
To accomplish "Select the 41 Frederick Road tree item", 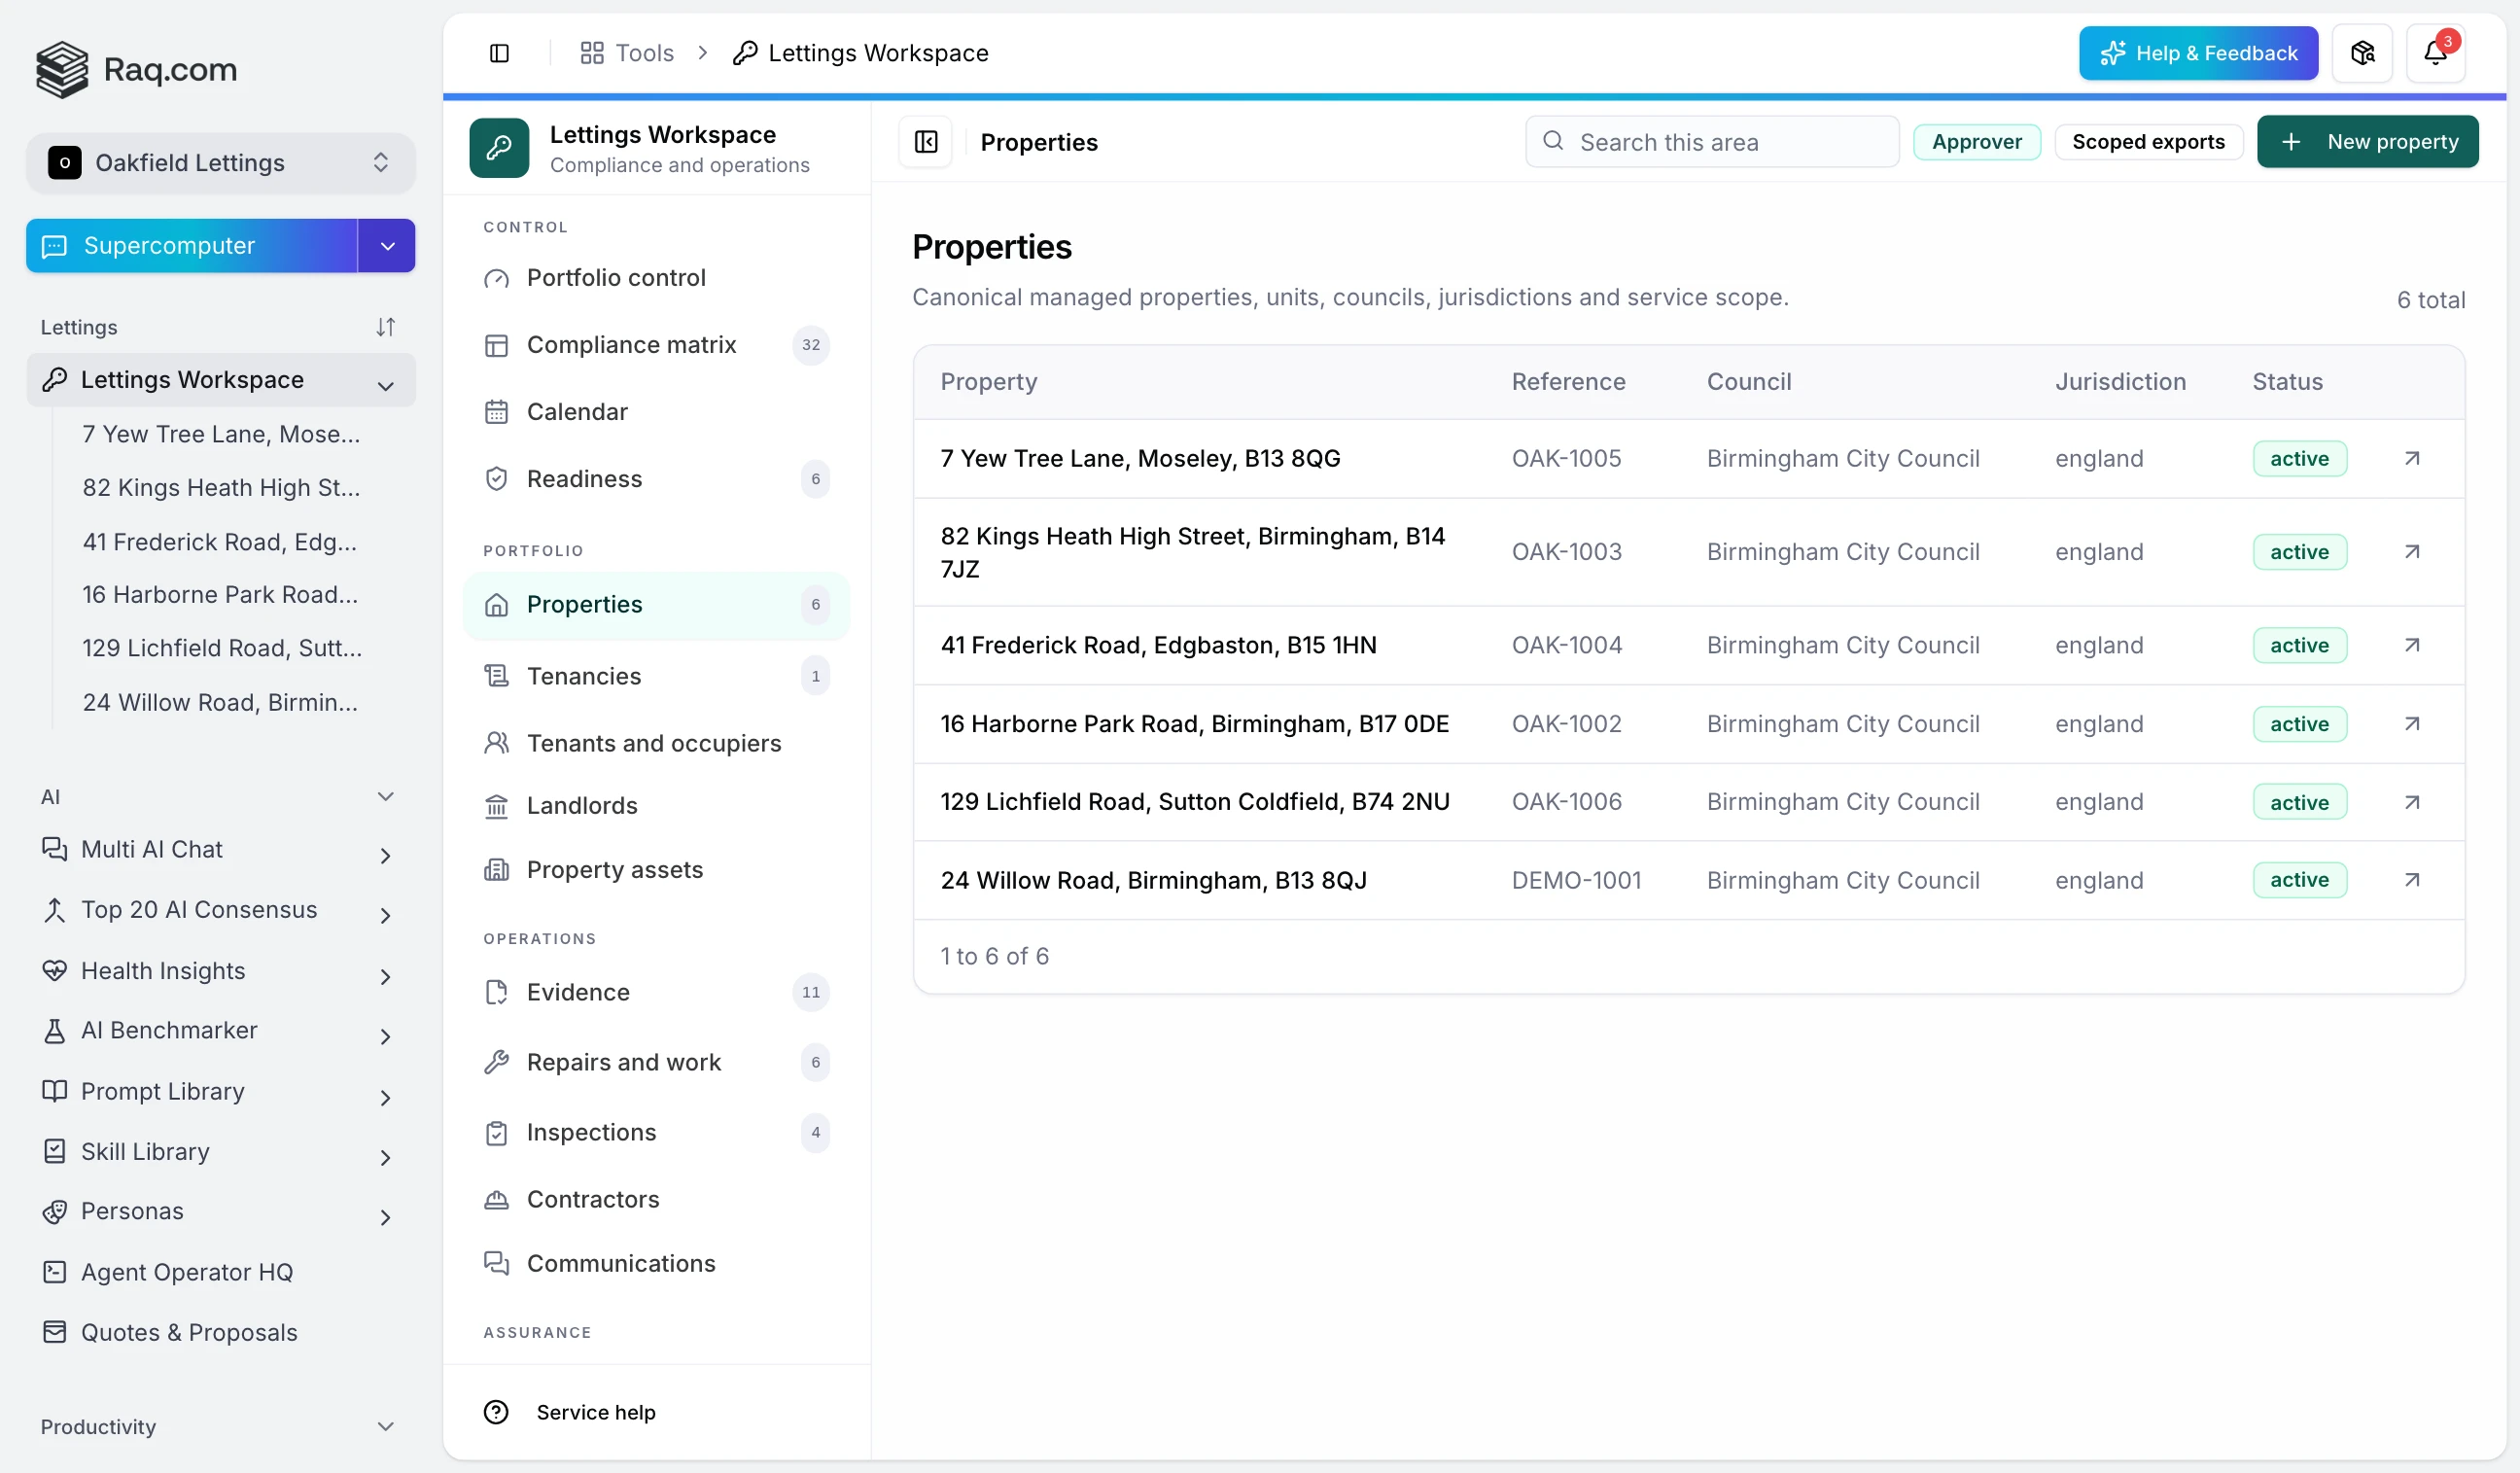I will coord(220,541).
